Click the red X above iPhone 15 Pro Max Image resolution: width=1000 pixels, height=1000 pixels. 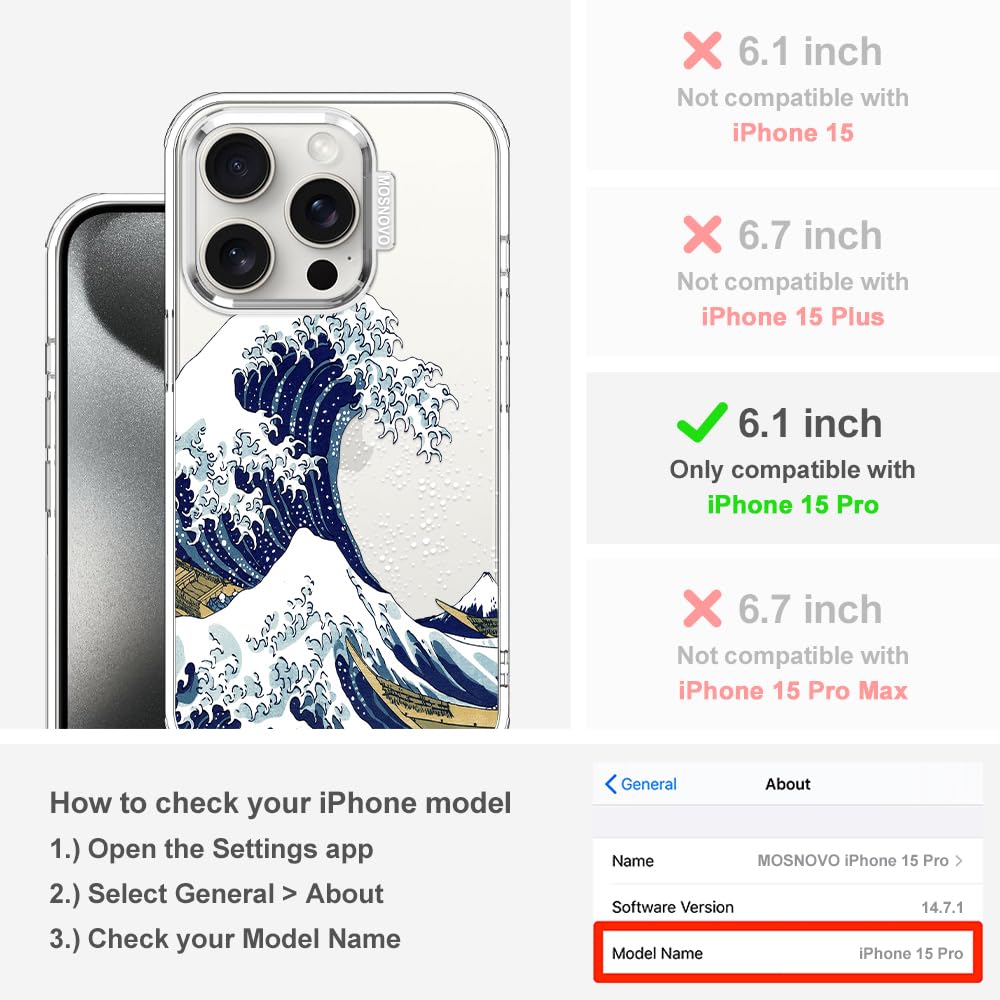[x=702, y=608]
